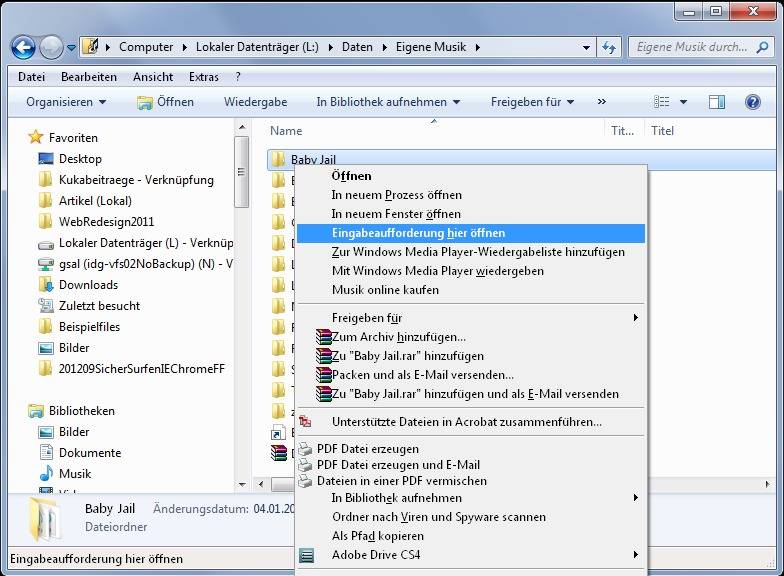Screen dimensions: 784x576
Task: Expand breadcrumb arrow after Eigene Musik
Action: coord(478,47)
